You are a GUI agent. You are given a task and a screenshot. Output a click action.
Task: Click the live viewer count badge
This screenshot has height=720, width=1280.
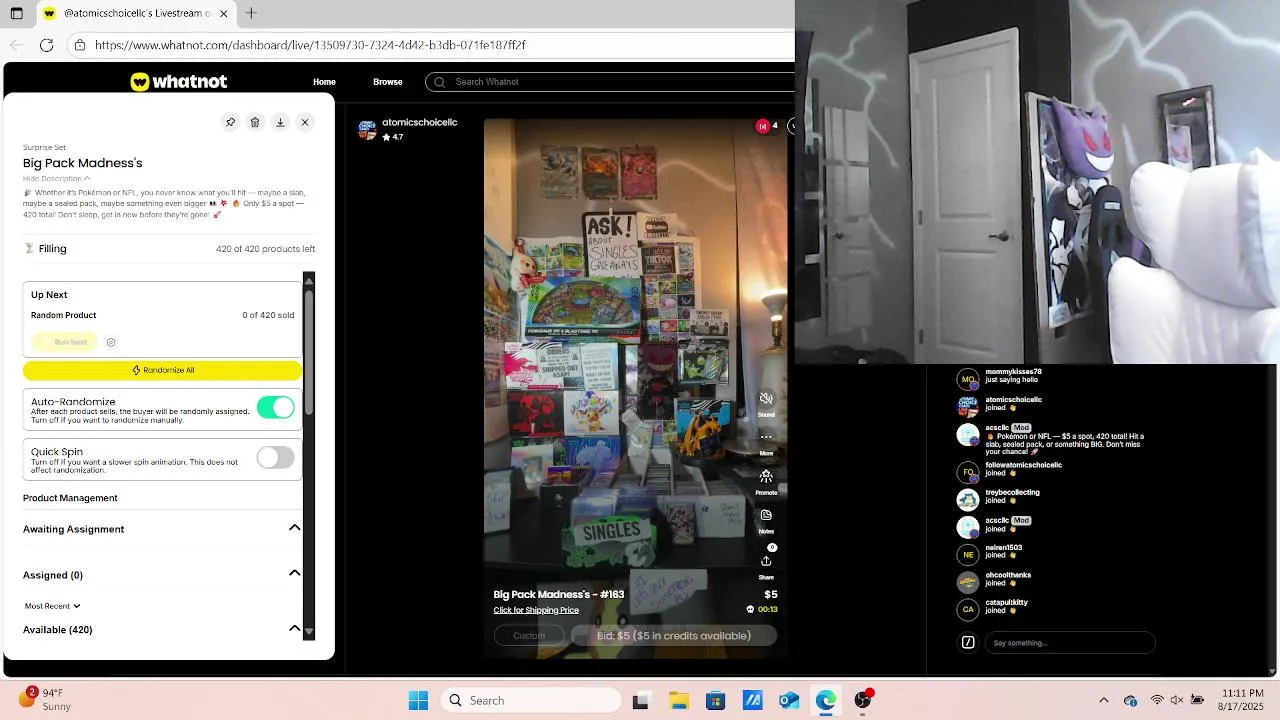point(767,126)
